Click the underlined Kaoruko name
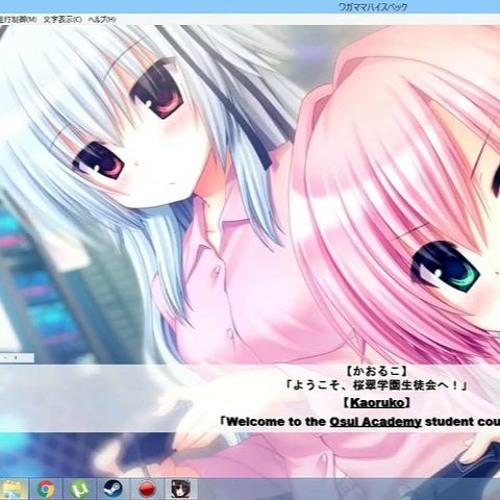 point(377,403)
